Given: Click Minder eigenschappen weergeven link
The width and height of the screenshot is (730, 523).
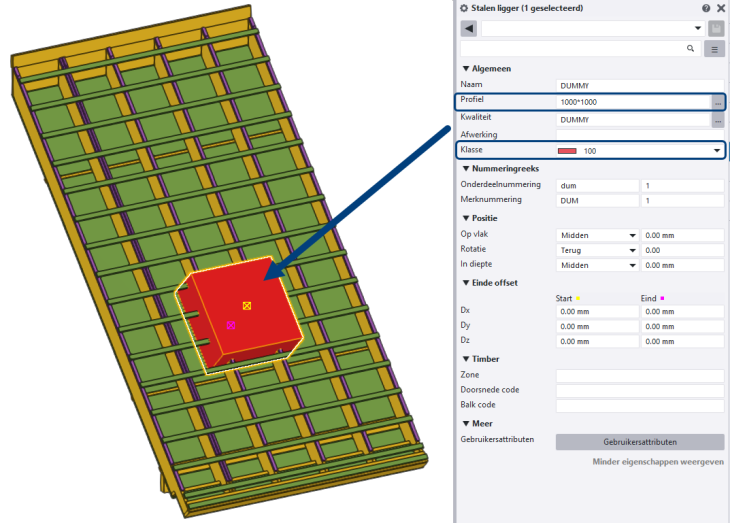Looking at the screenshot, I should tap(658, 462).
